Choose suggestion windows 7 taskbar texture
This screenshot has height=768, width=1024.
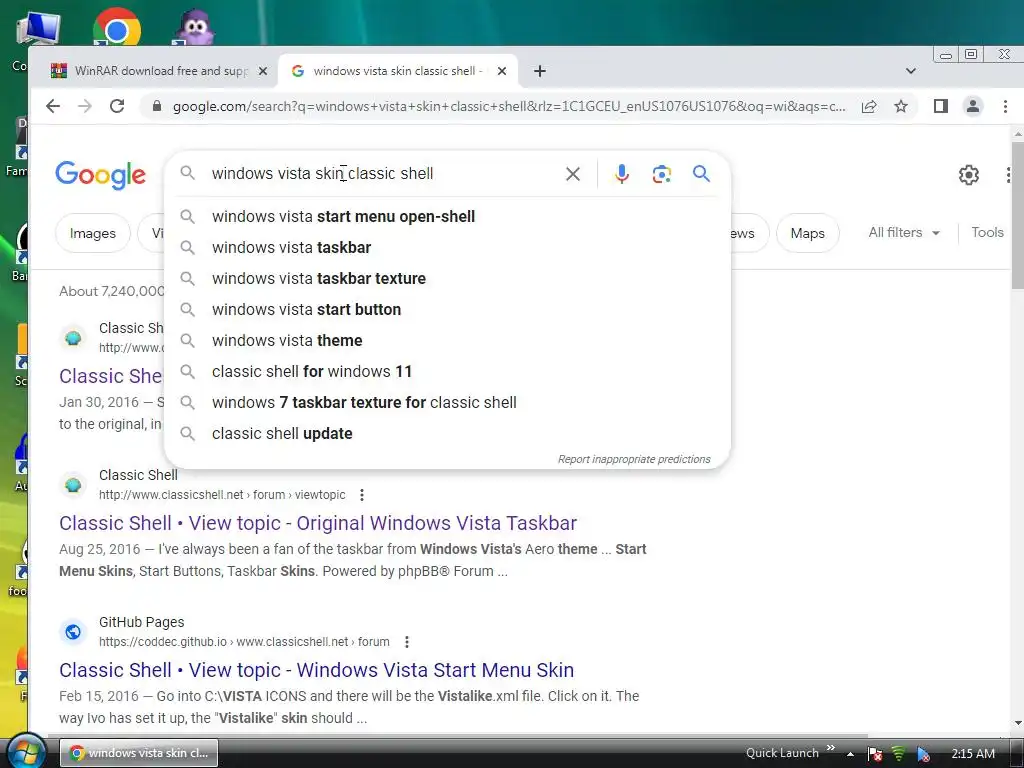pyautogui.click(x=447, y=402)
